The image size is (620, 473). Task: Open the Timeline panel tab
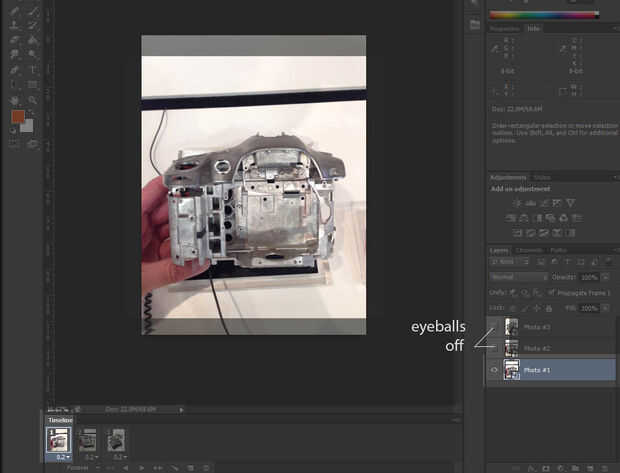60,420
